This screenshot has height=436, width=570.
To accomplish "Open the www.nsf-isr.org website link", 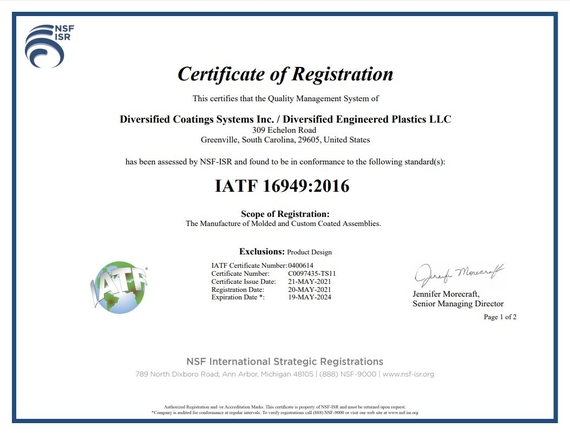I will [x=408, y=374].
